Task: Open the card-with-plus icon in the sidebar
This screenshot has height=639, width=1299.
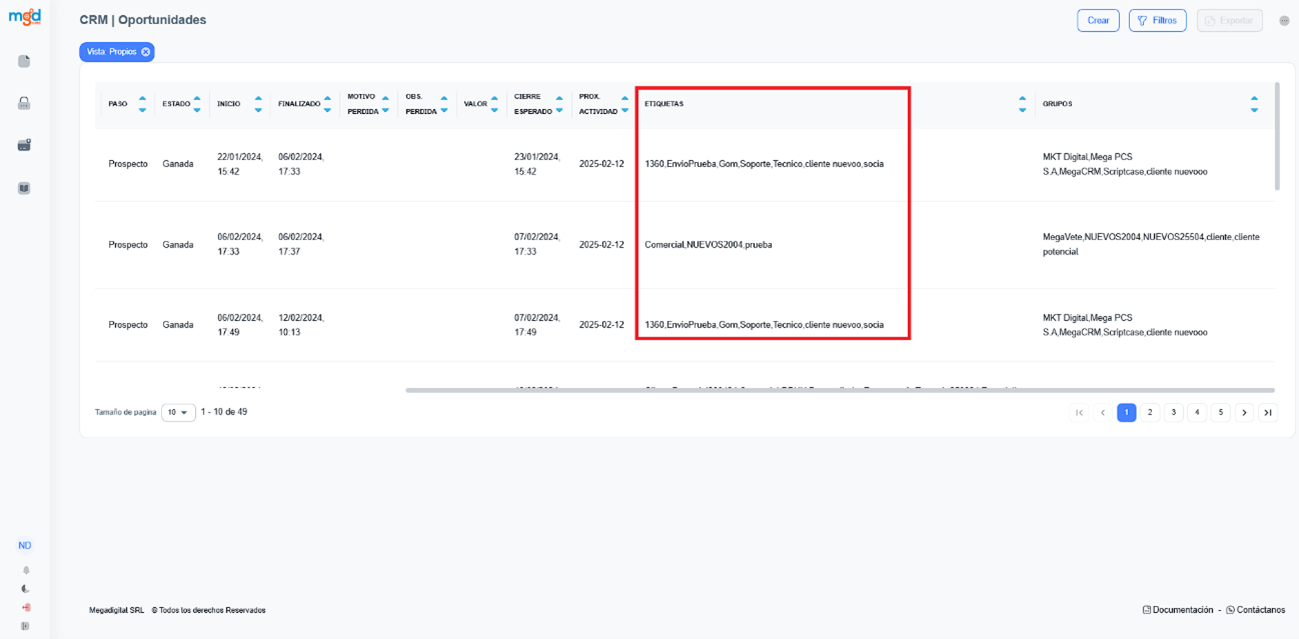Action: tap(24, 145)
